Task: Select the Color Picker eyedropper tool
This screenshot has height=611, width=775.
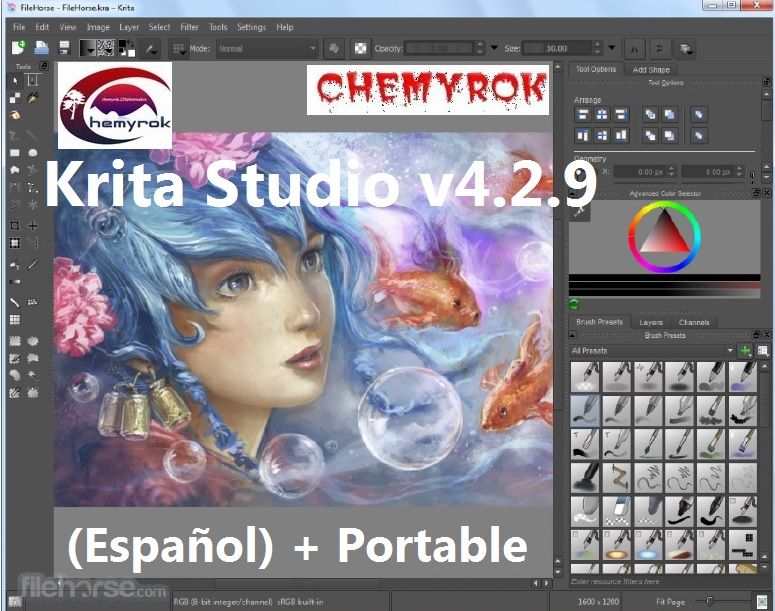Action: 33,265
